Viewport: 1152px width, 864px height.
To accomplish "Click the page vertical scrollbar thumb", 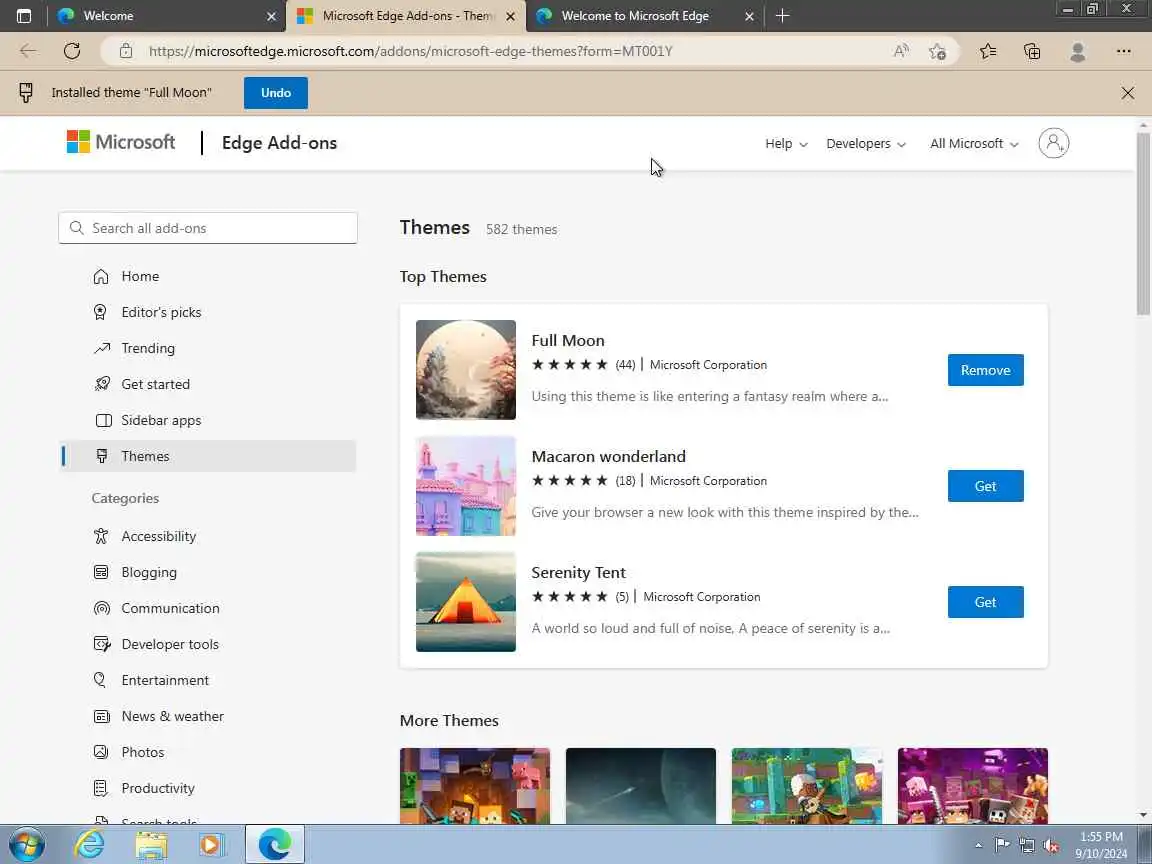I will (x=1142, y=224).
